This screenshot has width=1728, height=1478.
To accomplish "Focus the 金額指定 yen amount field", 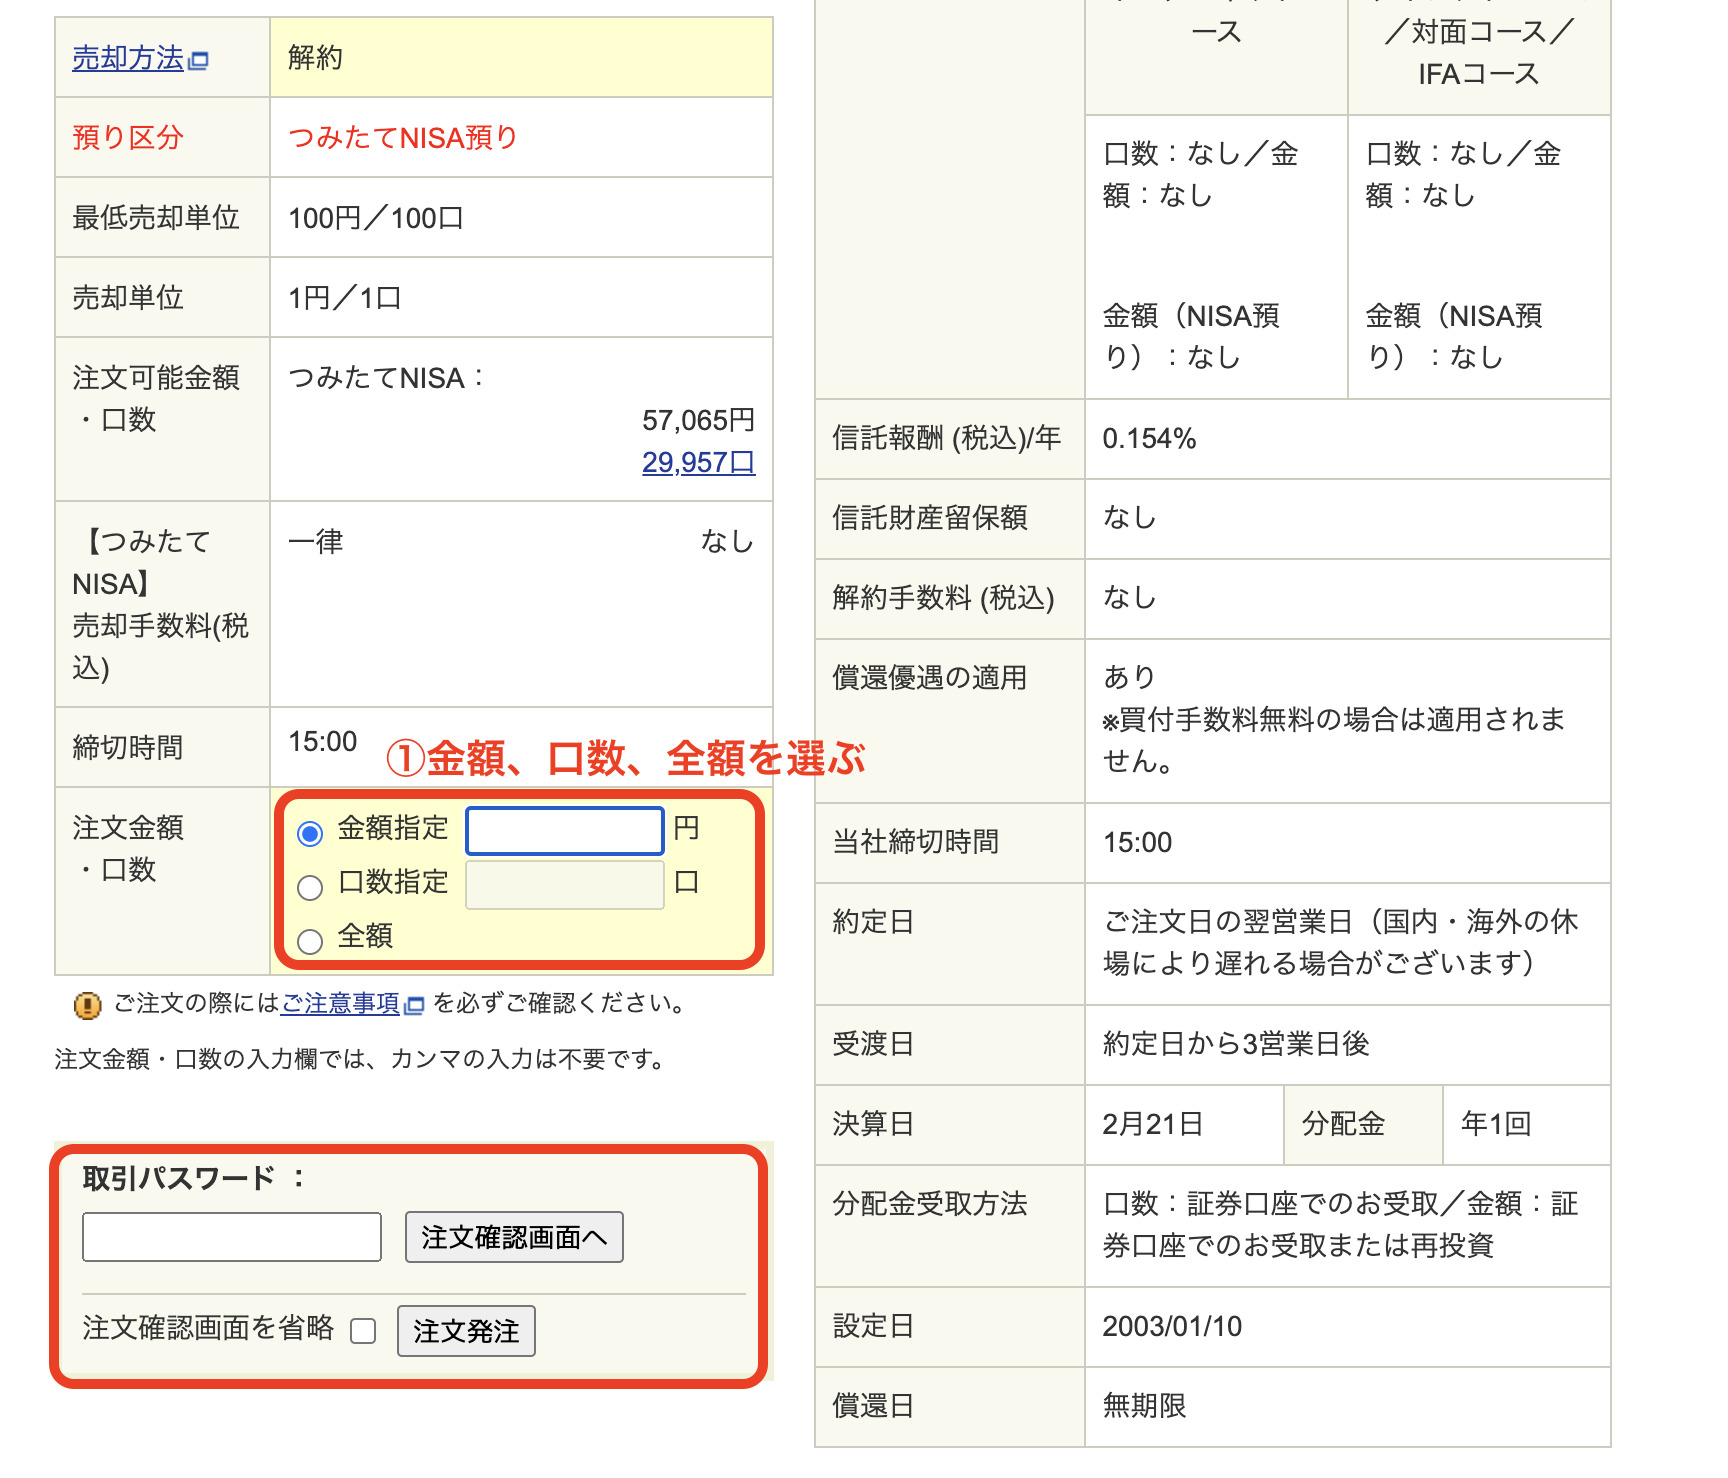I will [565, 831].
